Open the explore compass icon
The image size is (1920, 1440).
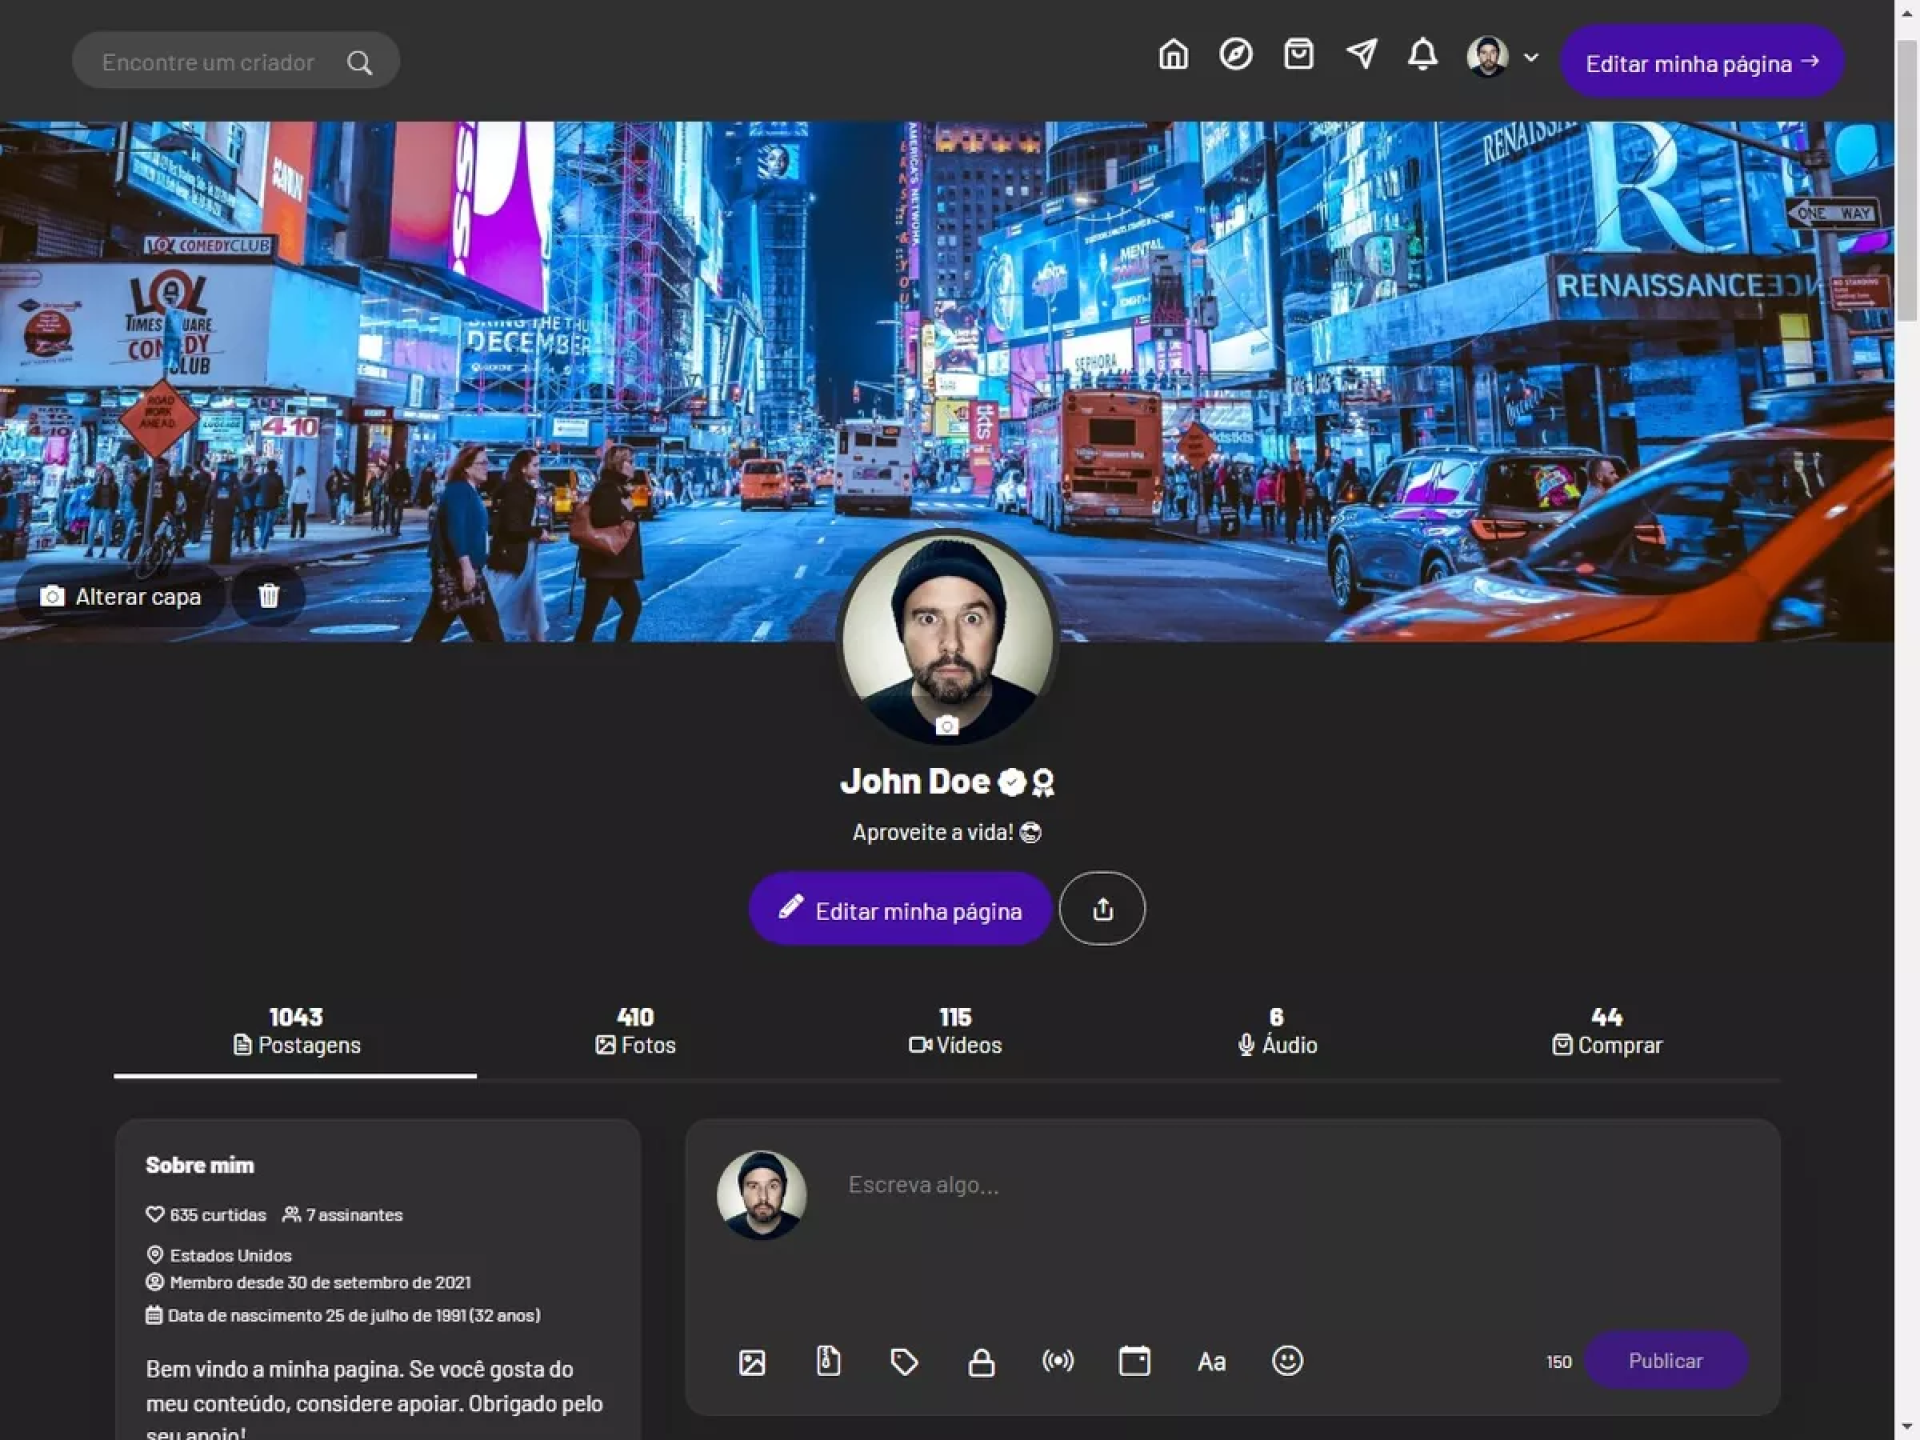tap(1236, 54)
